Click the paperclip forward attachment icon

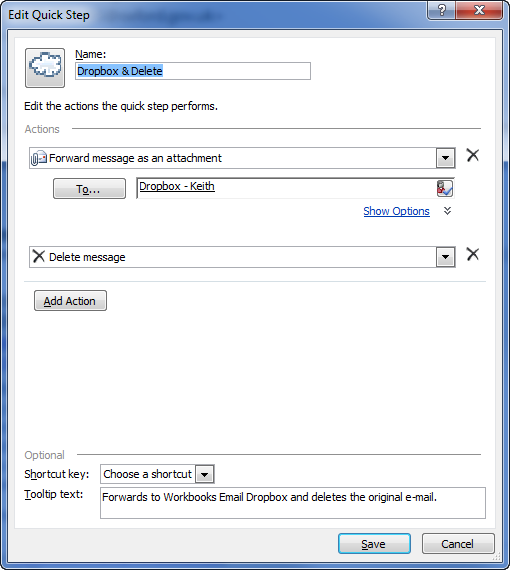pos(38,158)
